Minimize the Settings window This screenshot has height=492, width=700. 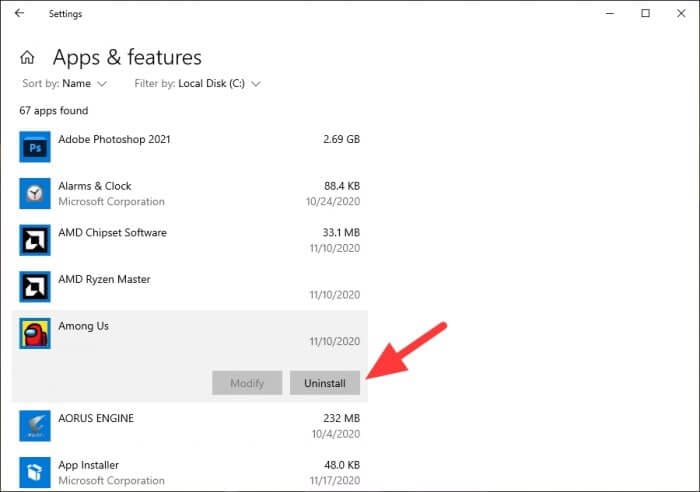[610, 13]
